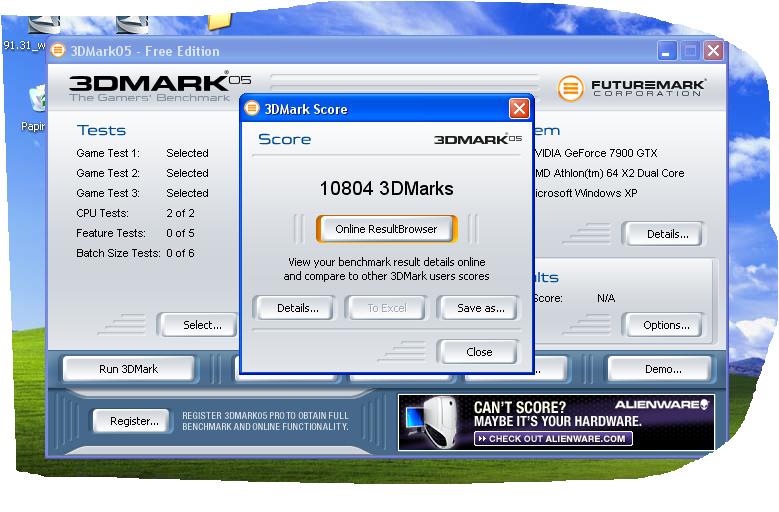Open system Details... in main window
779x512 pixels.
pyautogui.click(x=667, y=234)
